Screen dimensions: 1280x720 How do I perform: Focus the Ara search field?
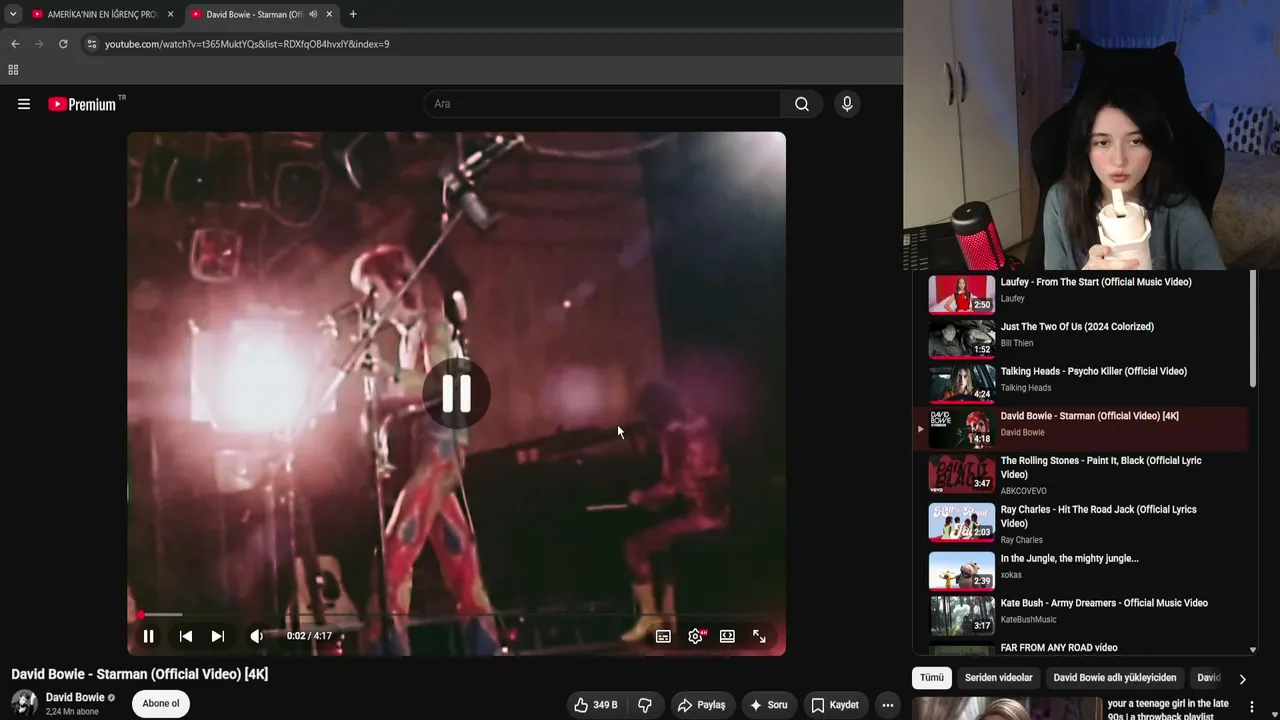coord(603,104)
